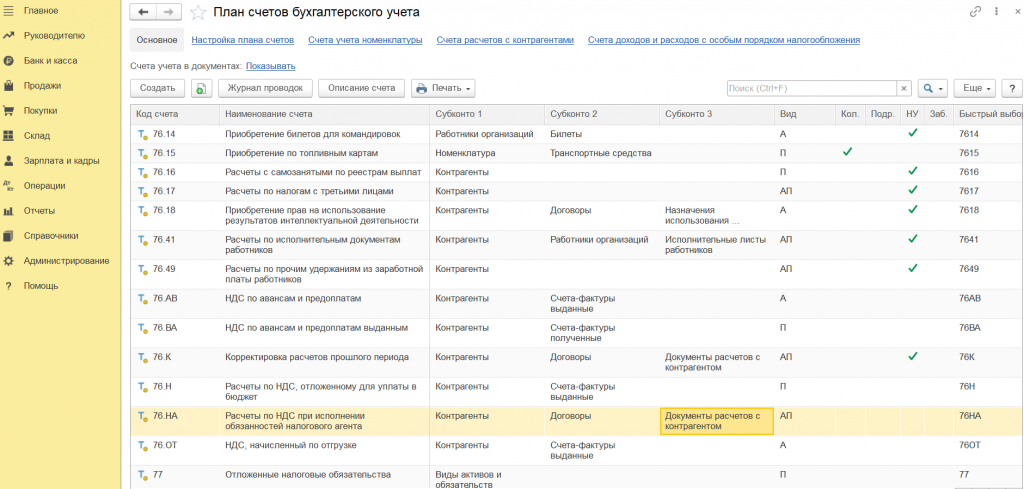
Task: Click quick-select code 76ОТ
Action: tap(970, 445)
